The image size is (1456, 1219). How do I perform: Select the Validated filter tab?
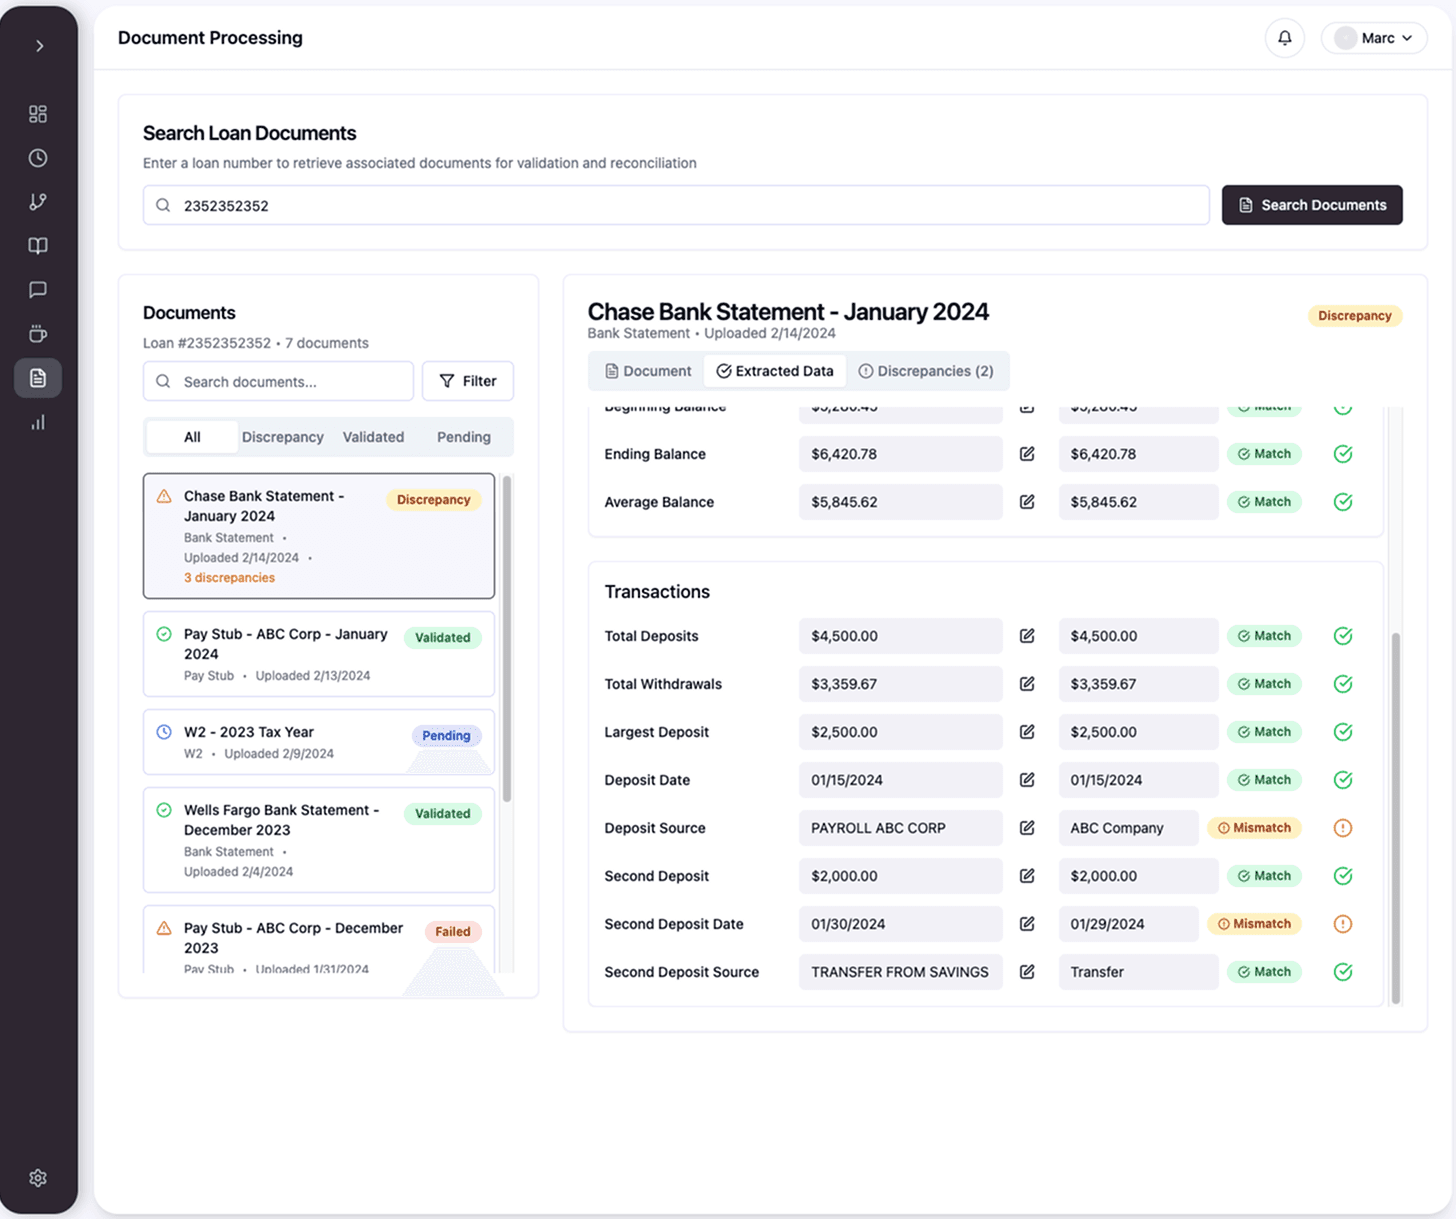(x=373, y=437)
